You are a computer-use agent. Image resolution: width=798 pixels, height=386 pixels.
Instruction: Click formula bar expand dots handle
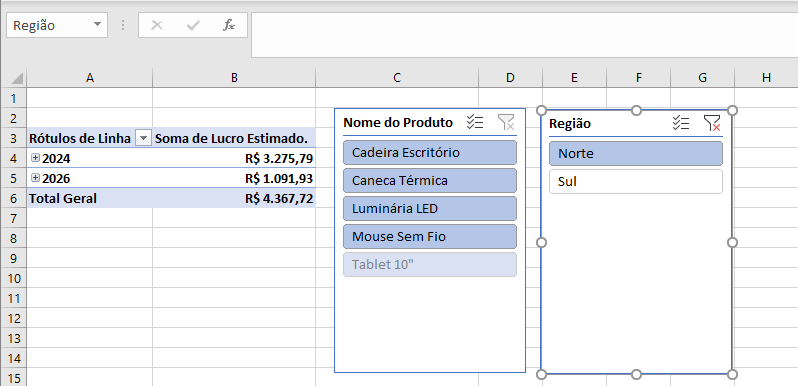click(x=123, y=25)
